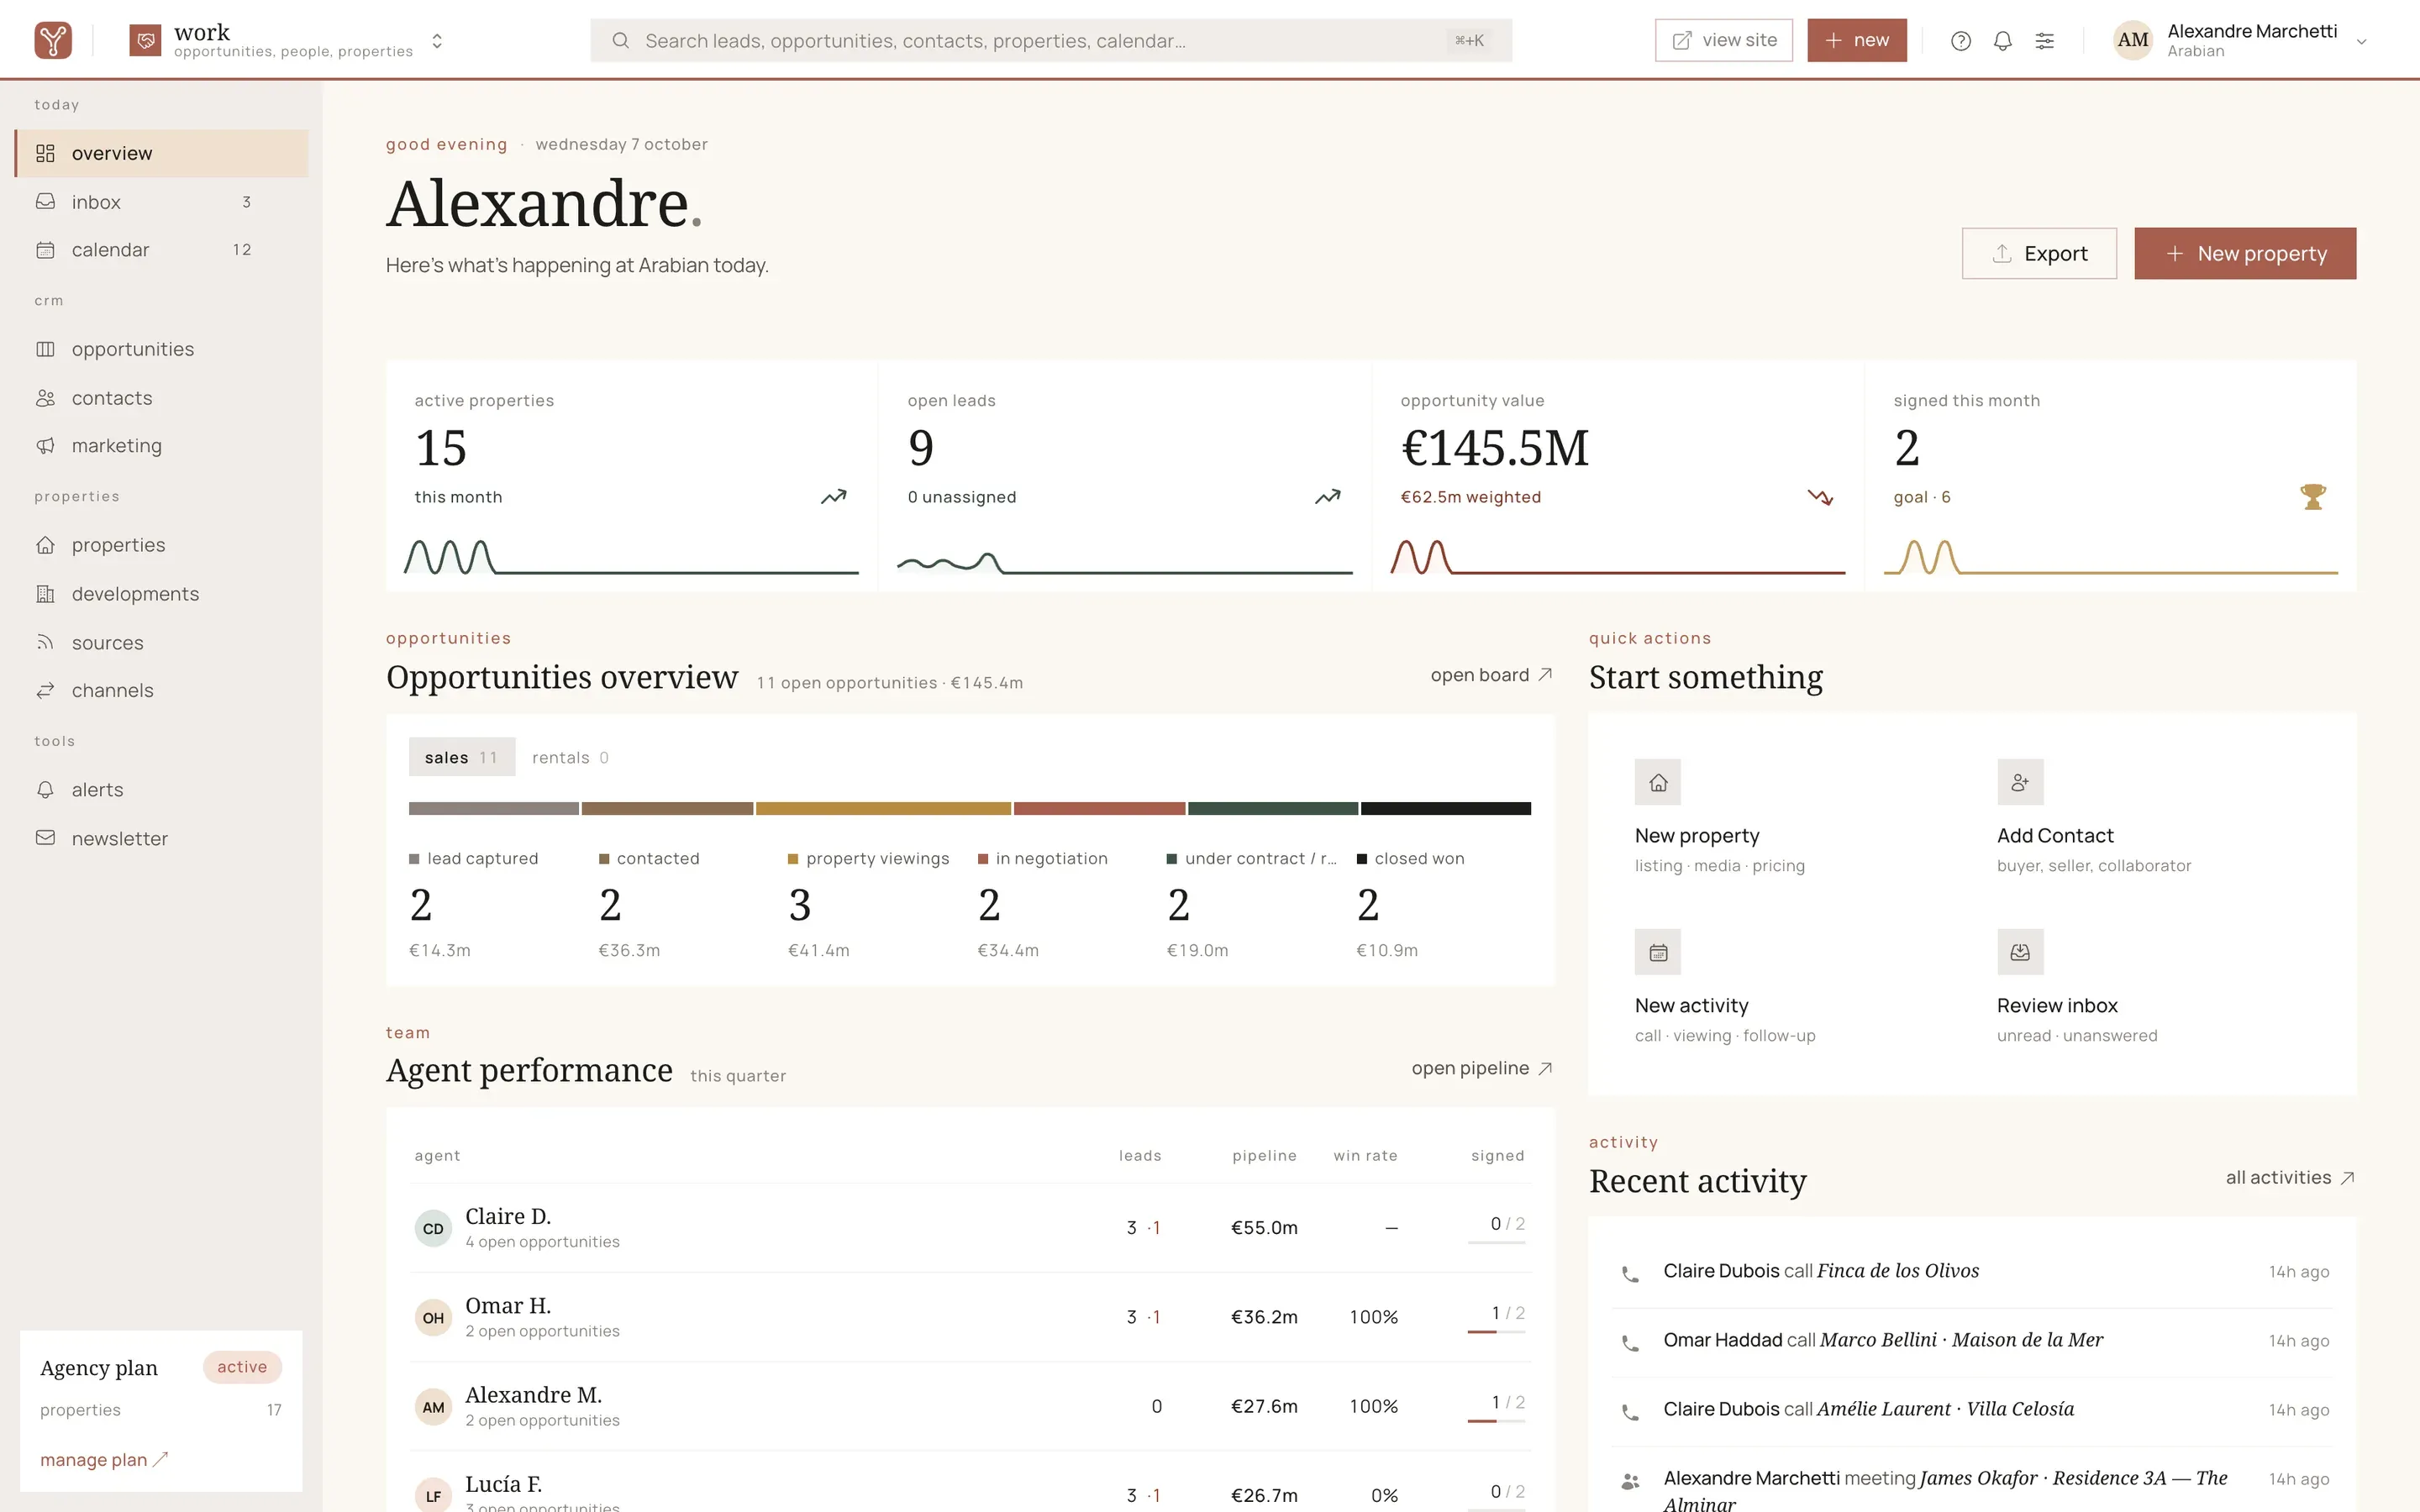Viewport: 2420px width, 1512px height.
Task: Switch to the rentals tab
Action: click(570, 757)
